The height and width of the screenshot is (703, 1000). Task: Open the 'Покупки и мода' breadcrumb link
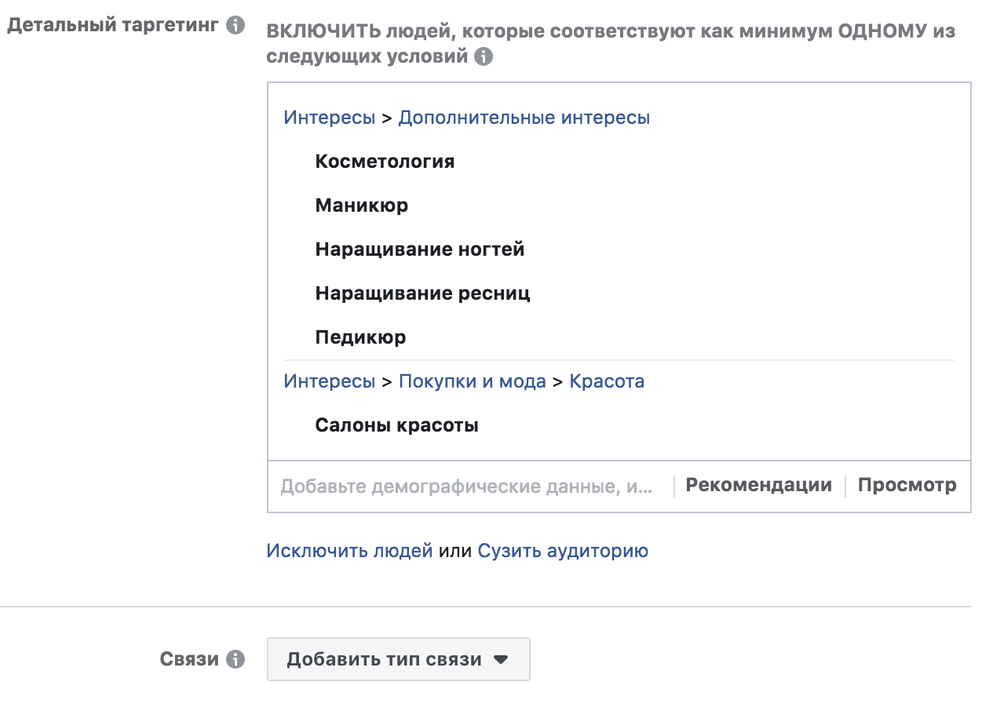click(x=472, y=381)
